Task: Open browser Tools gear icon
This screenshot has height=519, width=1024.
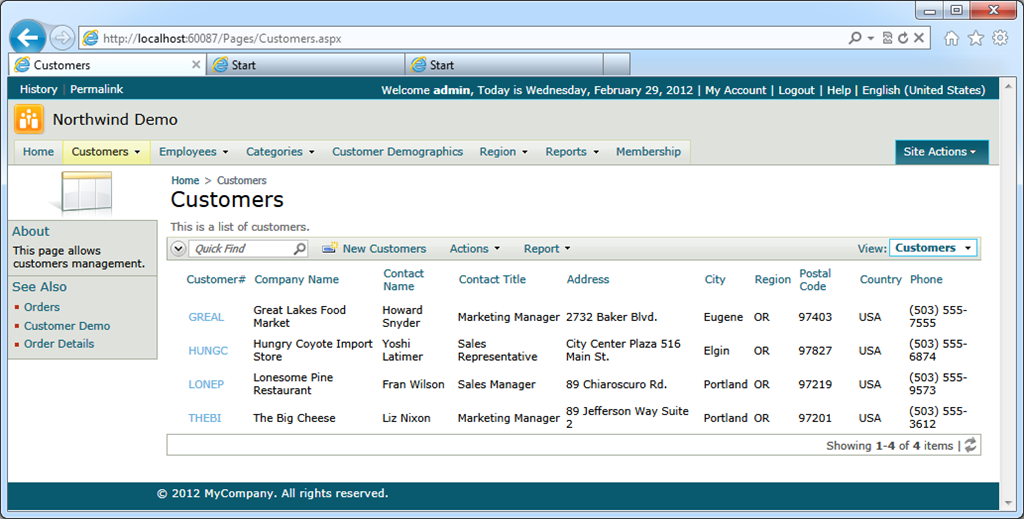Action: click(999, 38)
